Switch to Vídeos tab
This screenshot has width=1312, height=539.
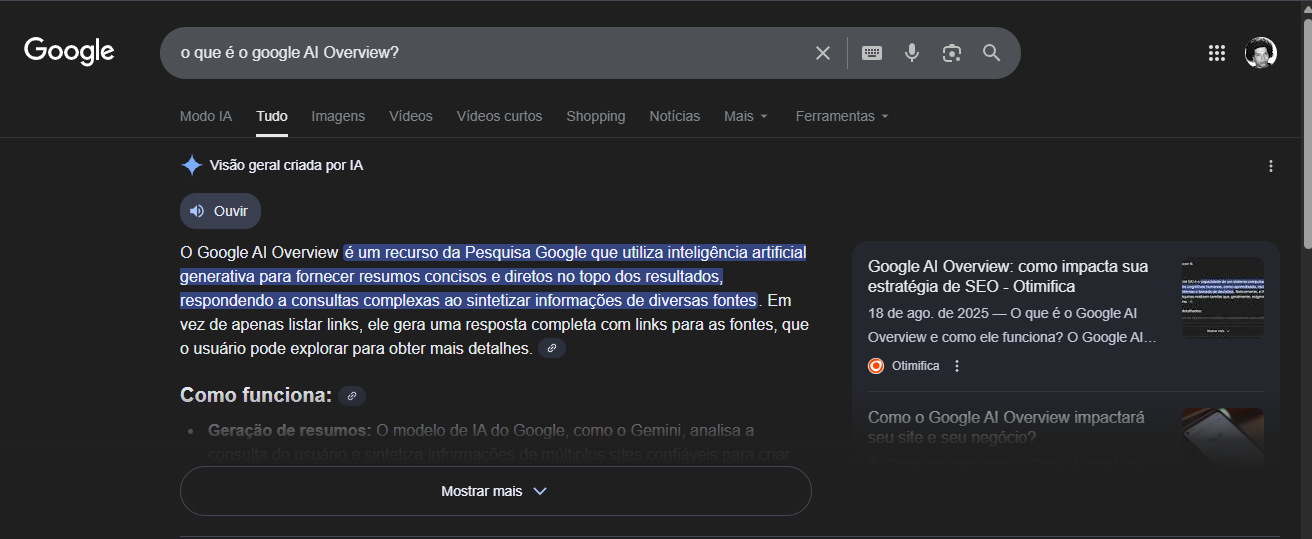(x=411, y=116)
